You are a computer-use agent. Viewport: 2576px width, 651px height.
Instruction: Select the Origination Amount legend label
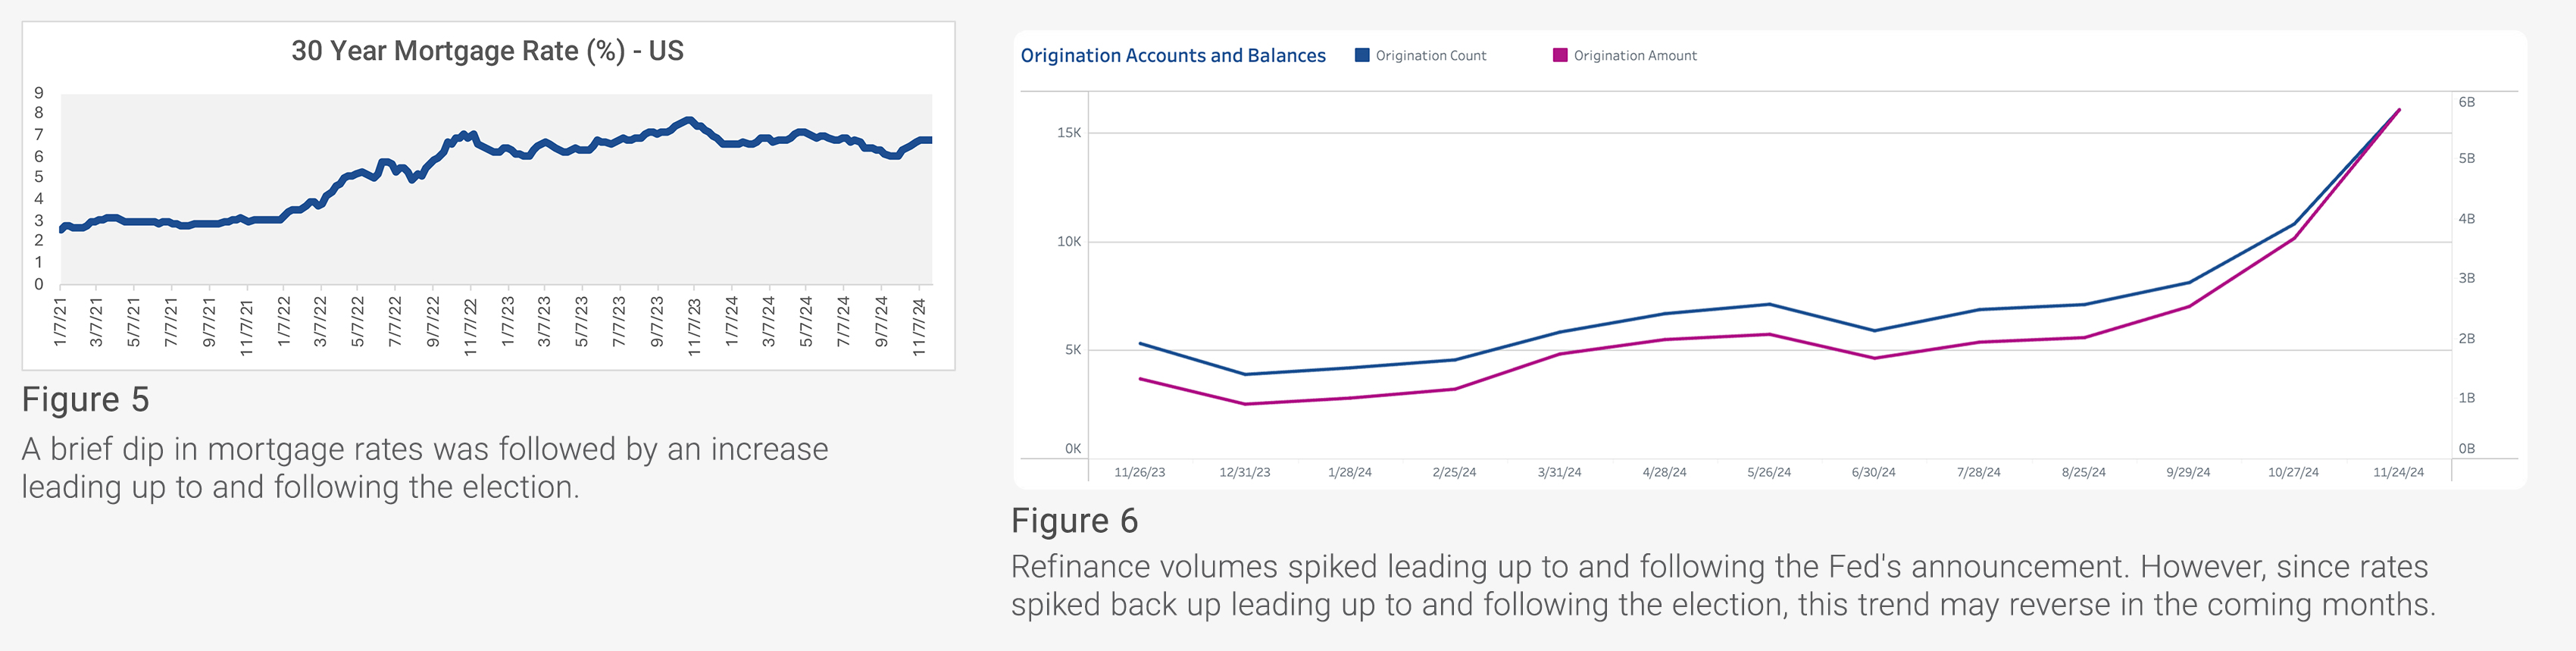pos(1635,56)
